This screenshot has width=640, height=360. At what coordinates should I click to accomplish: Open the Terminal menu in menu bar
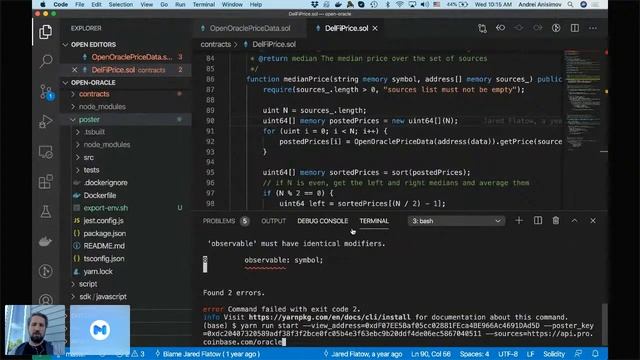(204, 4)
